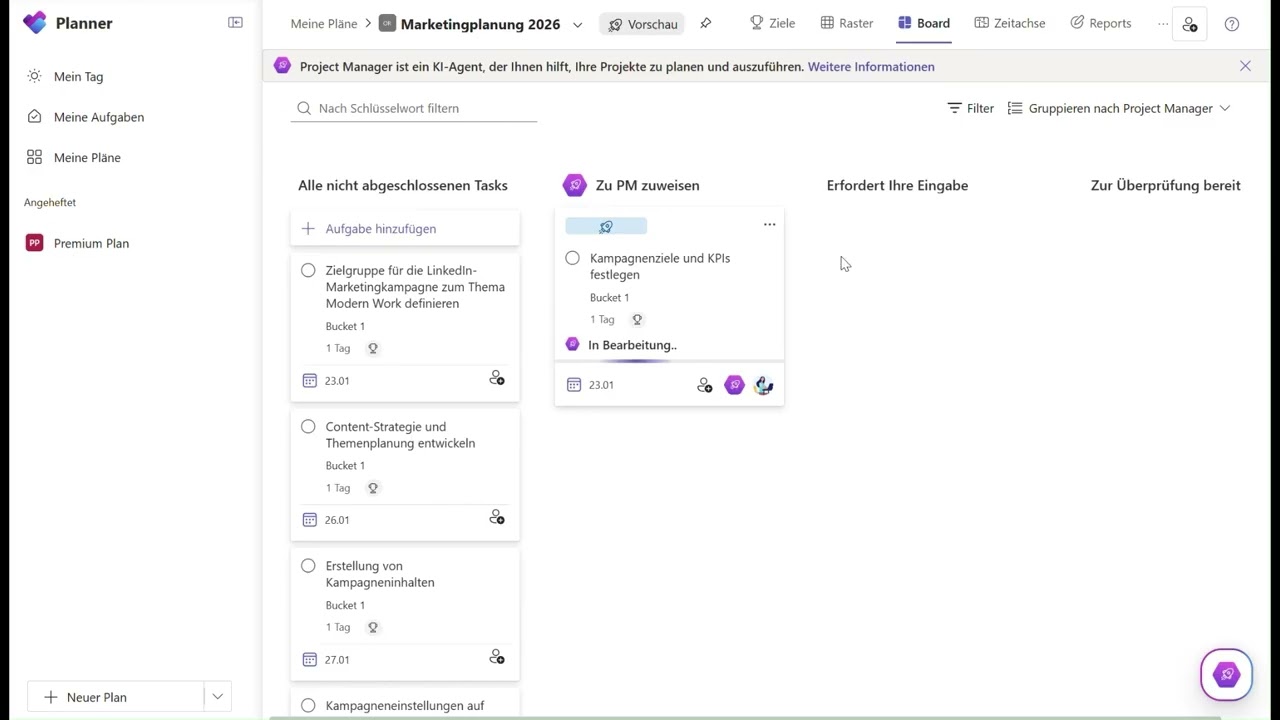Click Project Manager agent avatar on Kampagnenziele card
1280x720 pixels.
tap(735, 385)
